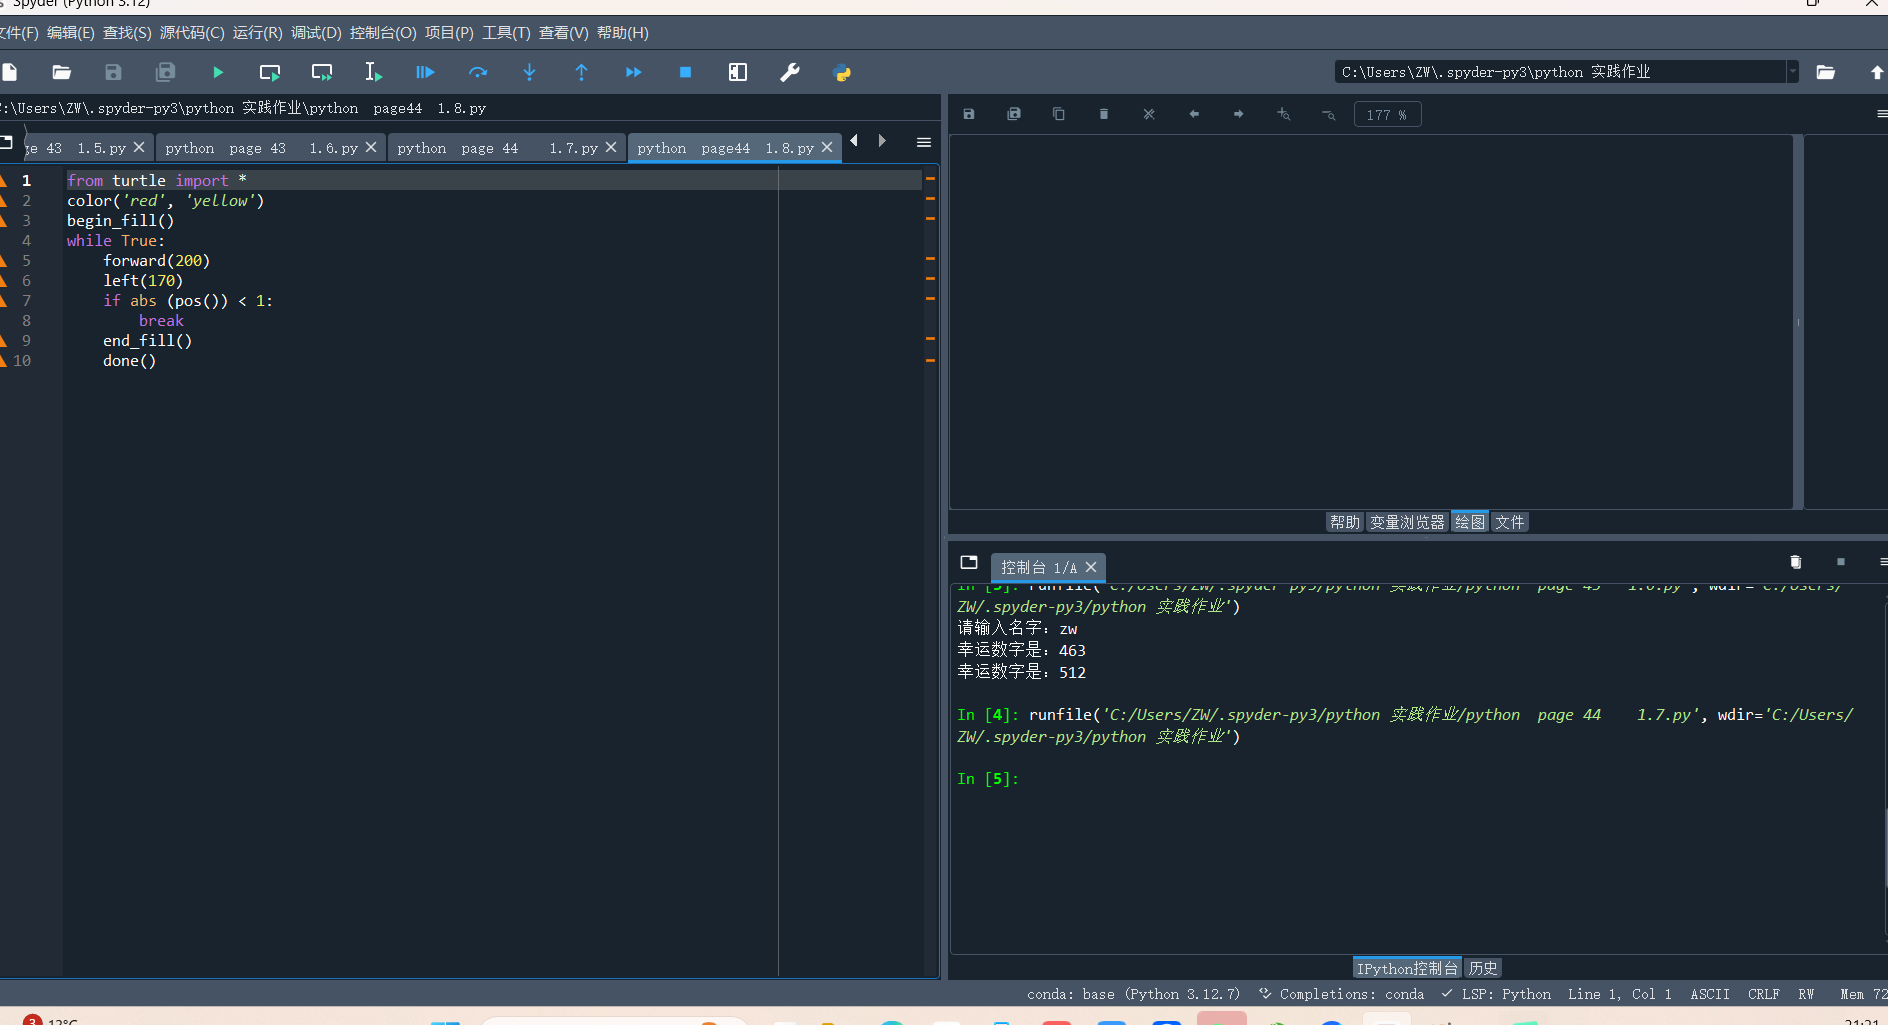Screen dimensions: 1888x1025
Task: Run selection or current line icon
Action: click(x=373, y=72)
